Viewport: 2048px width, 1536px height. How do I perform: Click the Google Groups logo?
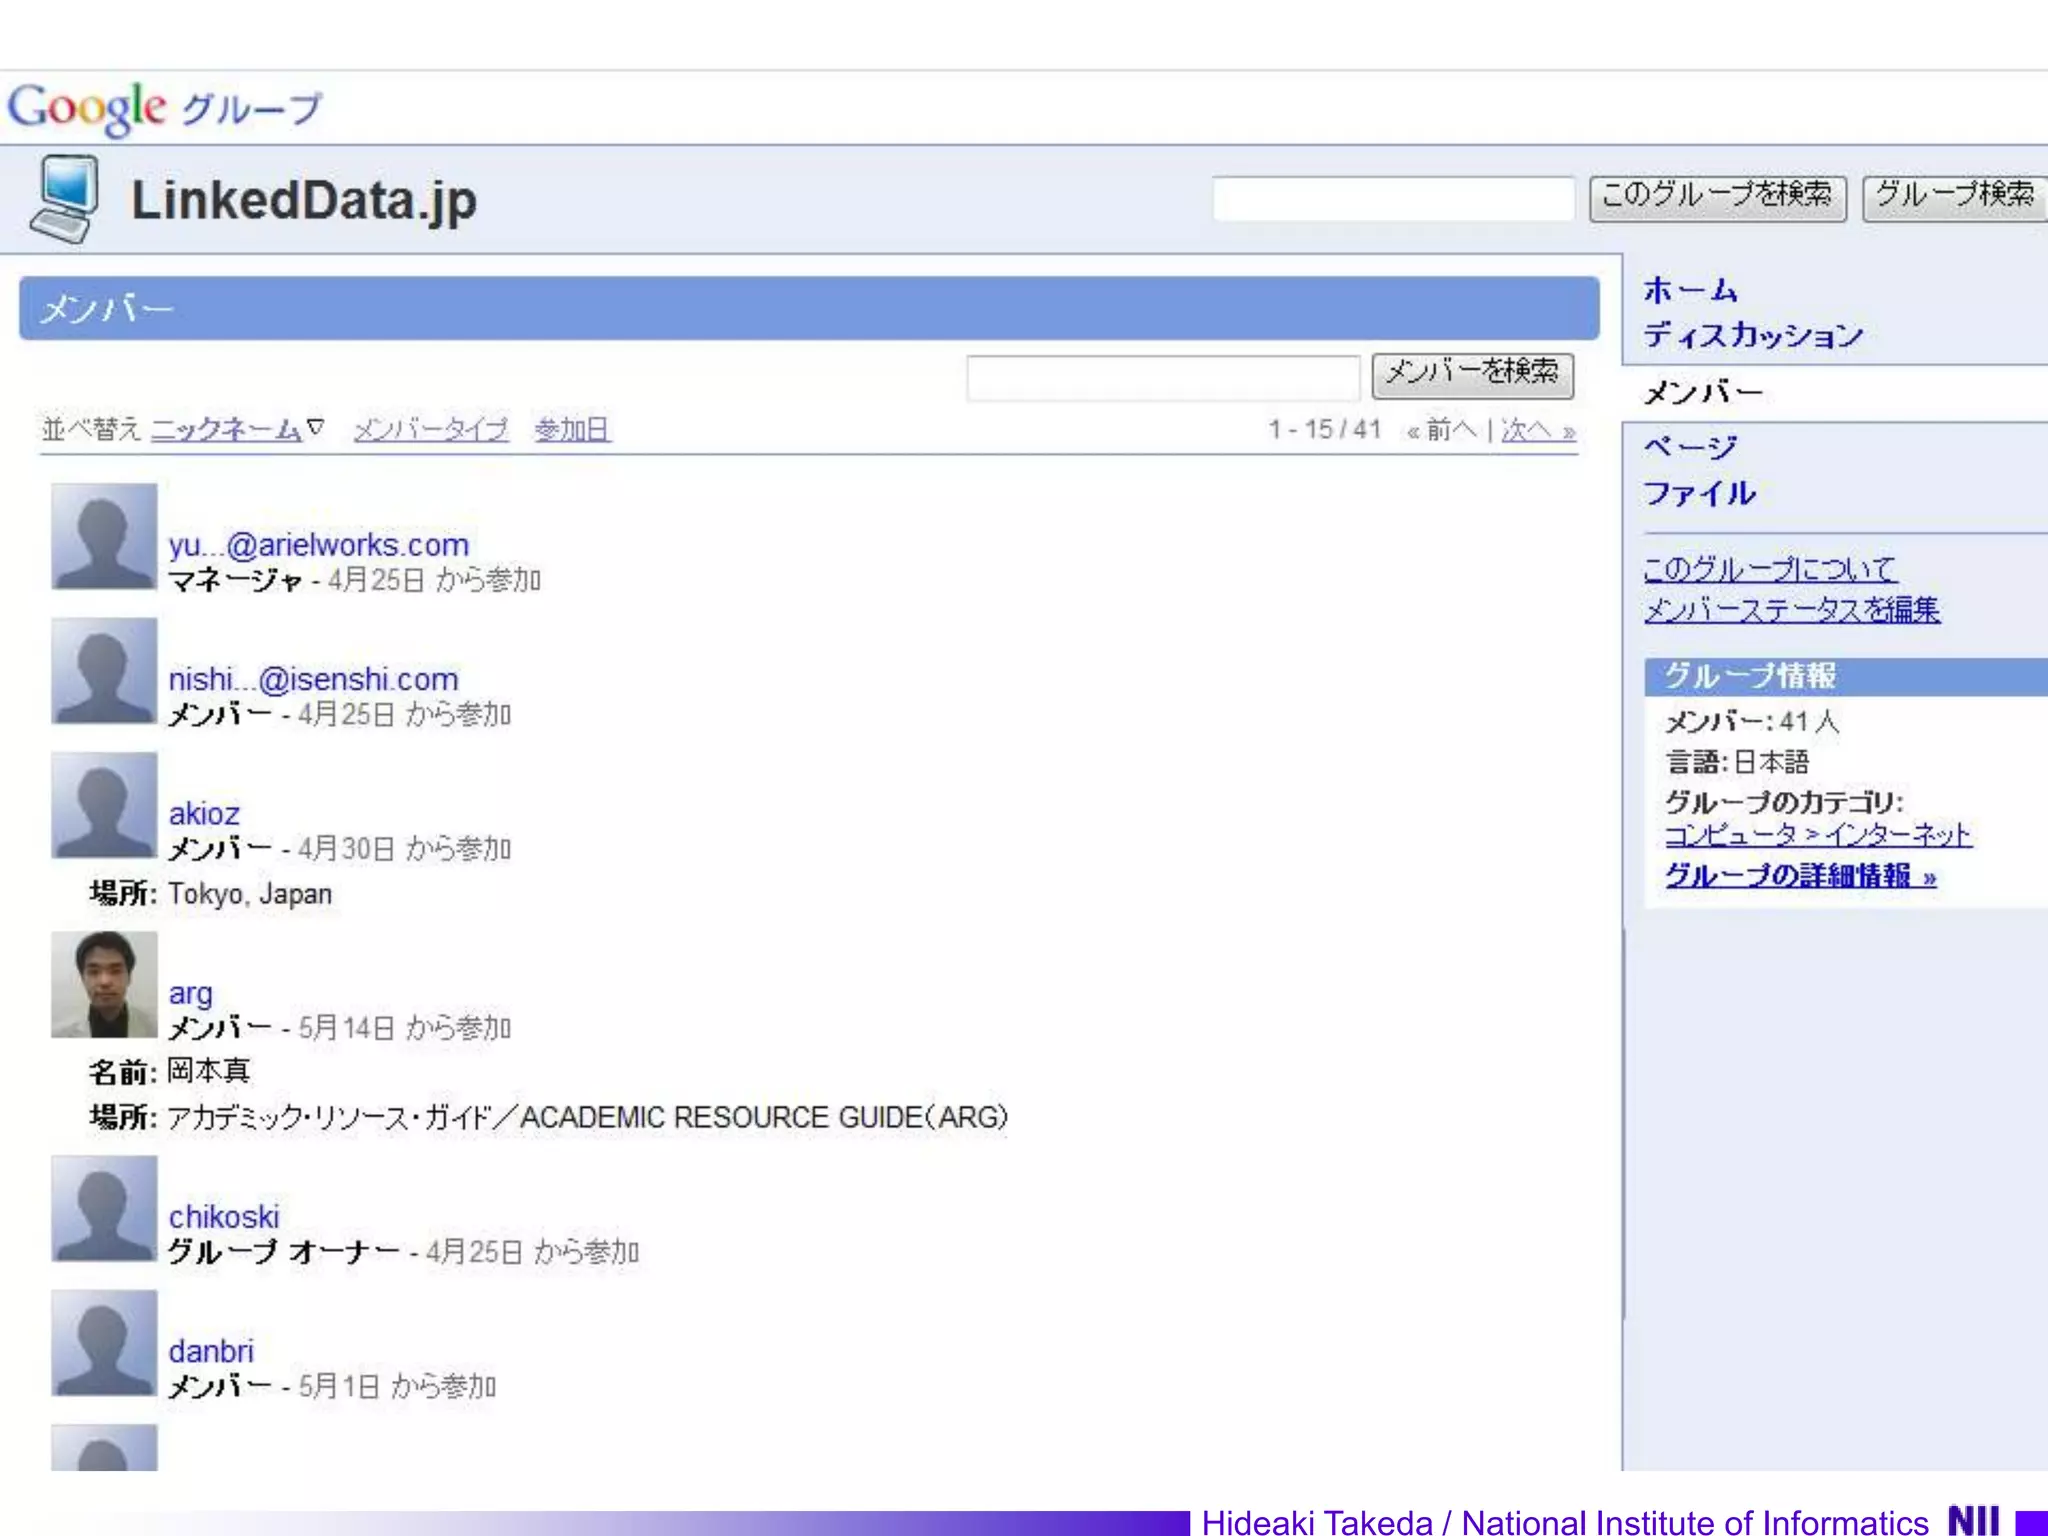(x=165, y=108)
